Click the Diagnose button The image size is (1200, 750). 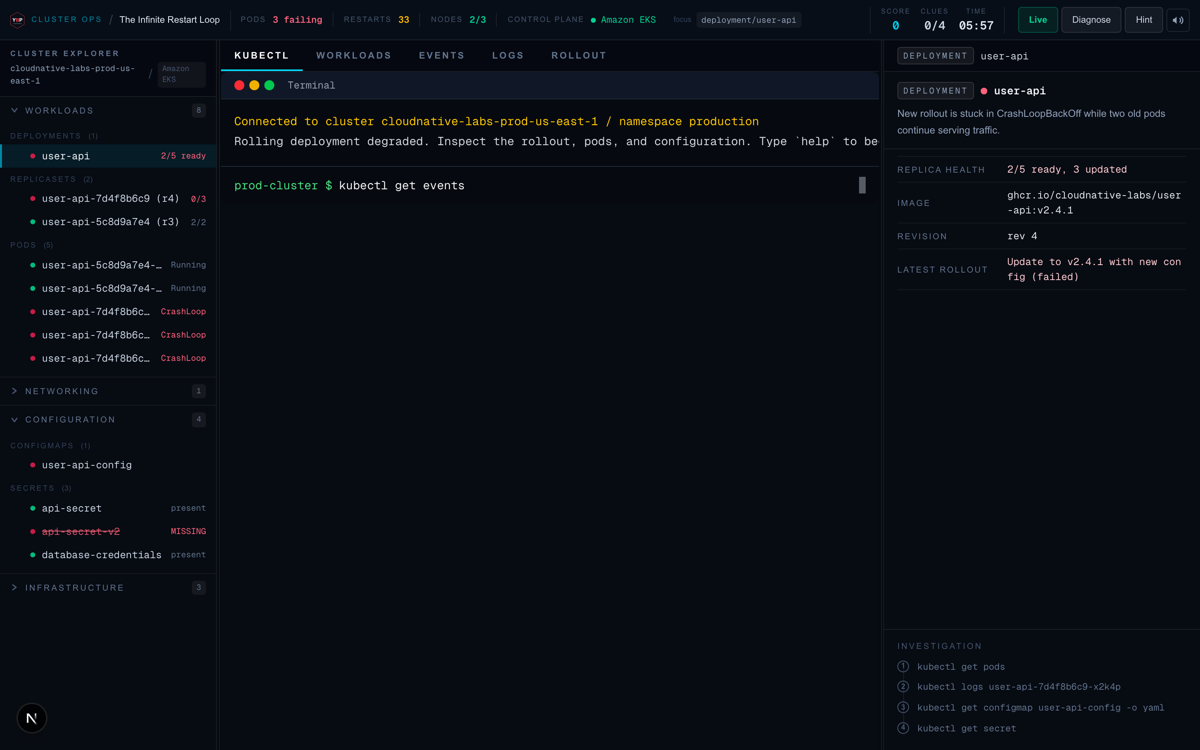(1091, 20)
